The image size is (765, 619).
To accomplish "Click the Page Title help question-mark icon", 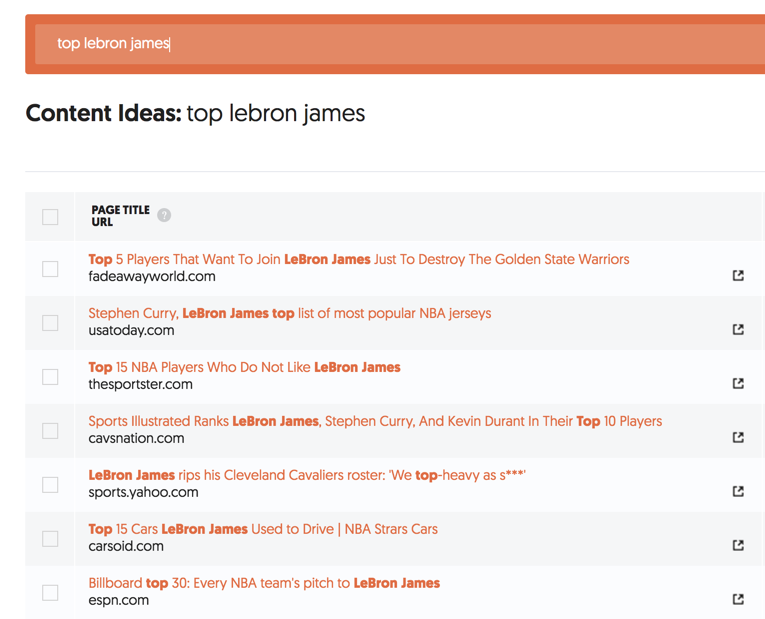I will pos(164,215).
